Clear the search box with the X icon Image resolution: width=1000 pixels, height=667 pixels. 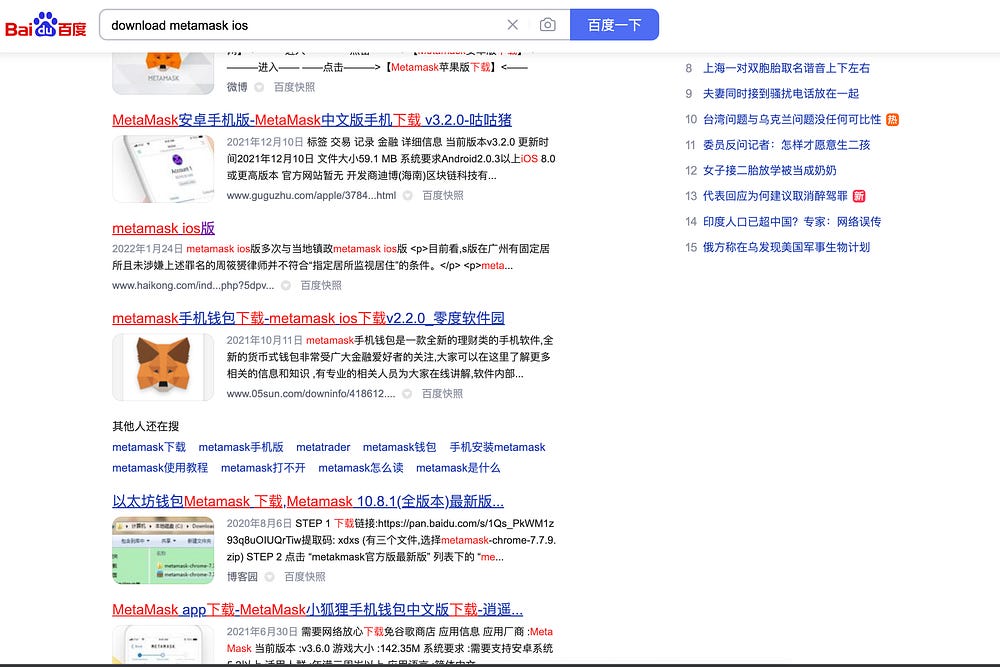pos(512,25)
